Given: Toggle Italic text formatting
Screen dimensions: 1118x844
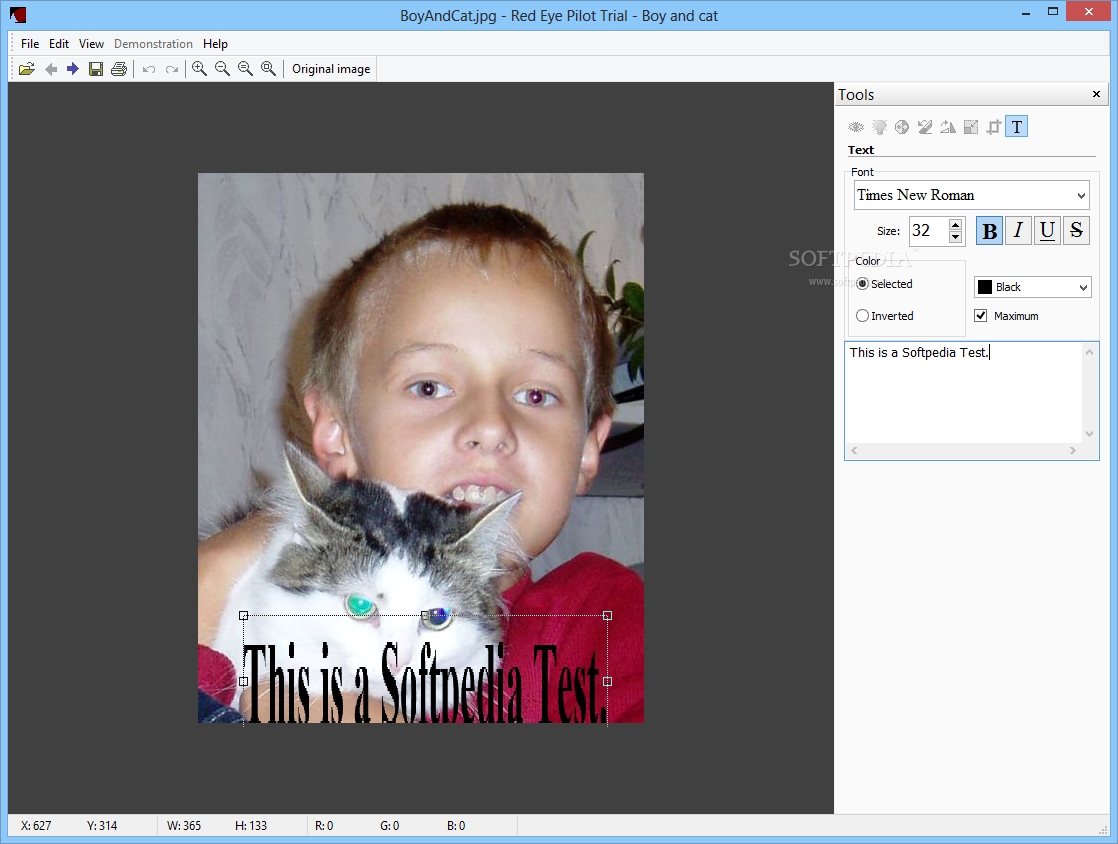Looking at the screenshot, I should (1018, 231).
